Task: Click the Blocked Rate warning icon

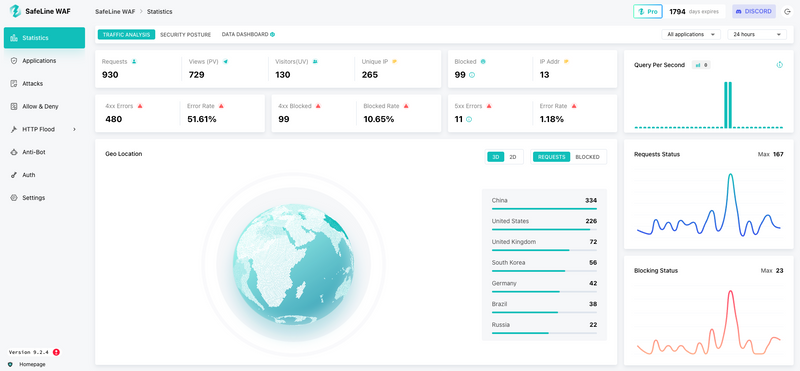Action: coord(406,106)
